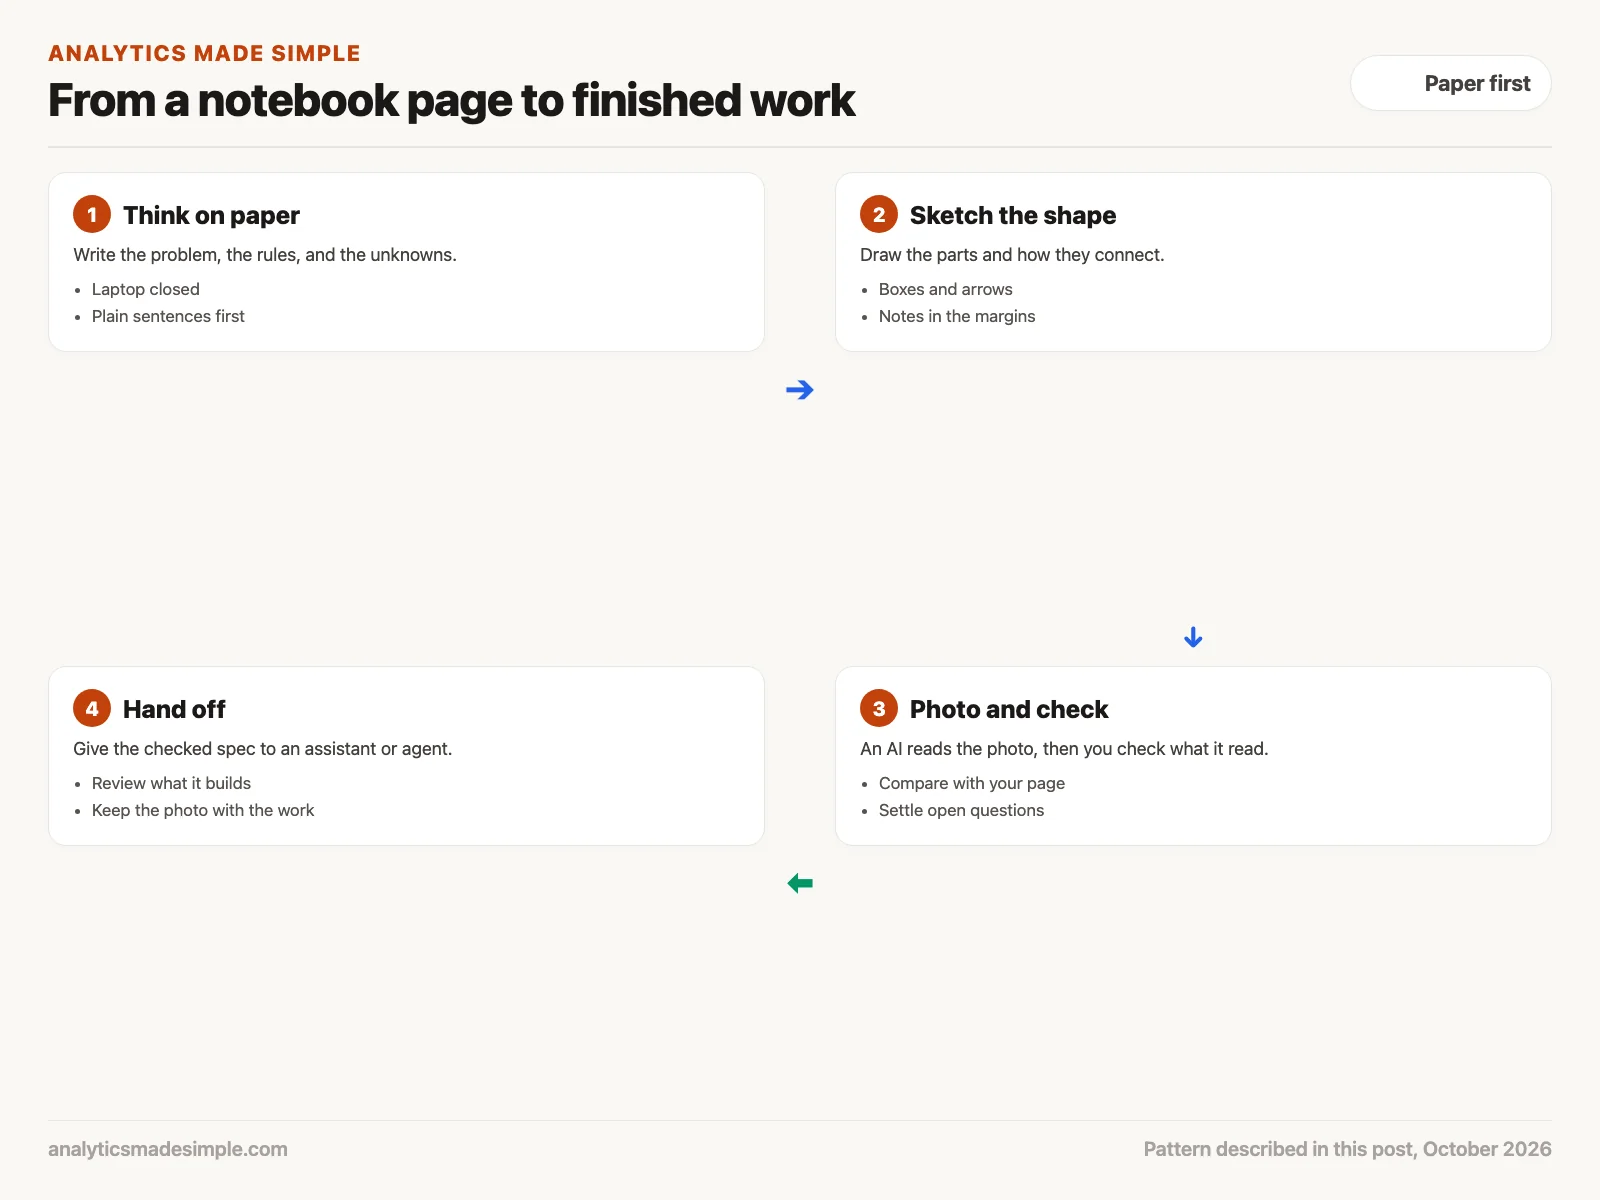Click the blue right arrow between steps 1 and 2

click(800, 390)
